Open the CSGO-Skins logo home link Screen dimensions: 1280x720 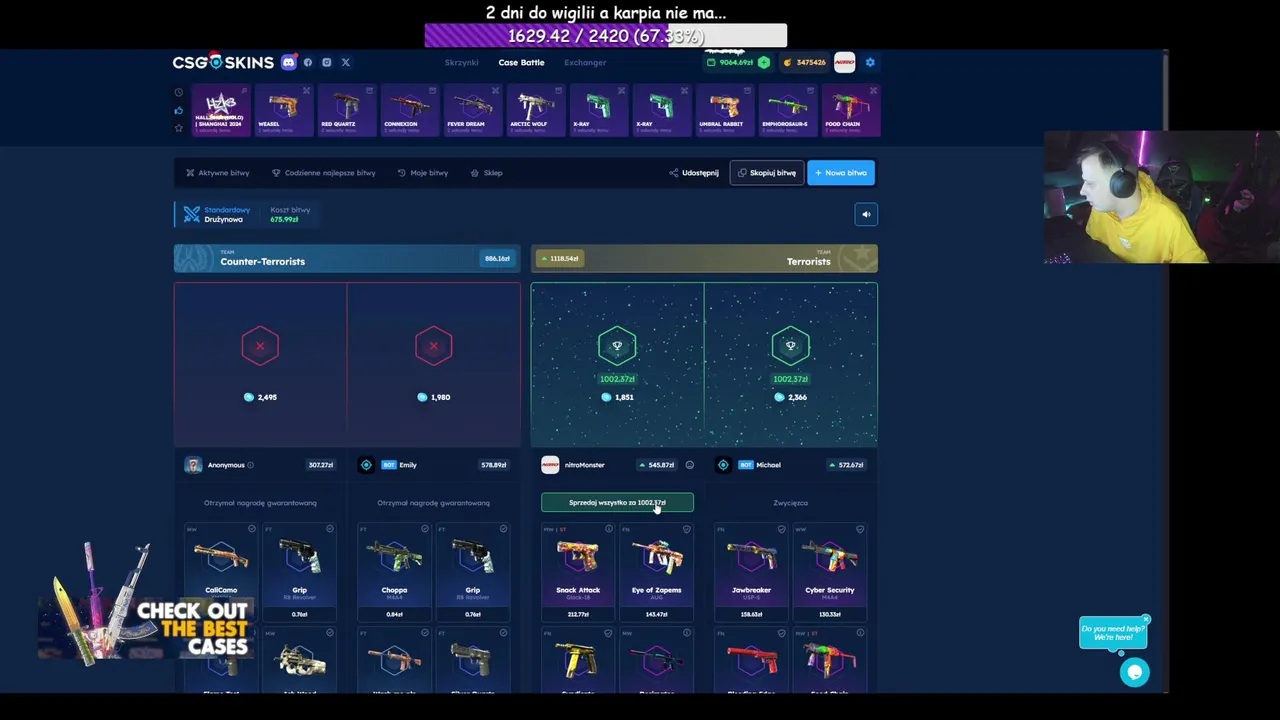(x=223, y=62)
